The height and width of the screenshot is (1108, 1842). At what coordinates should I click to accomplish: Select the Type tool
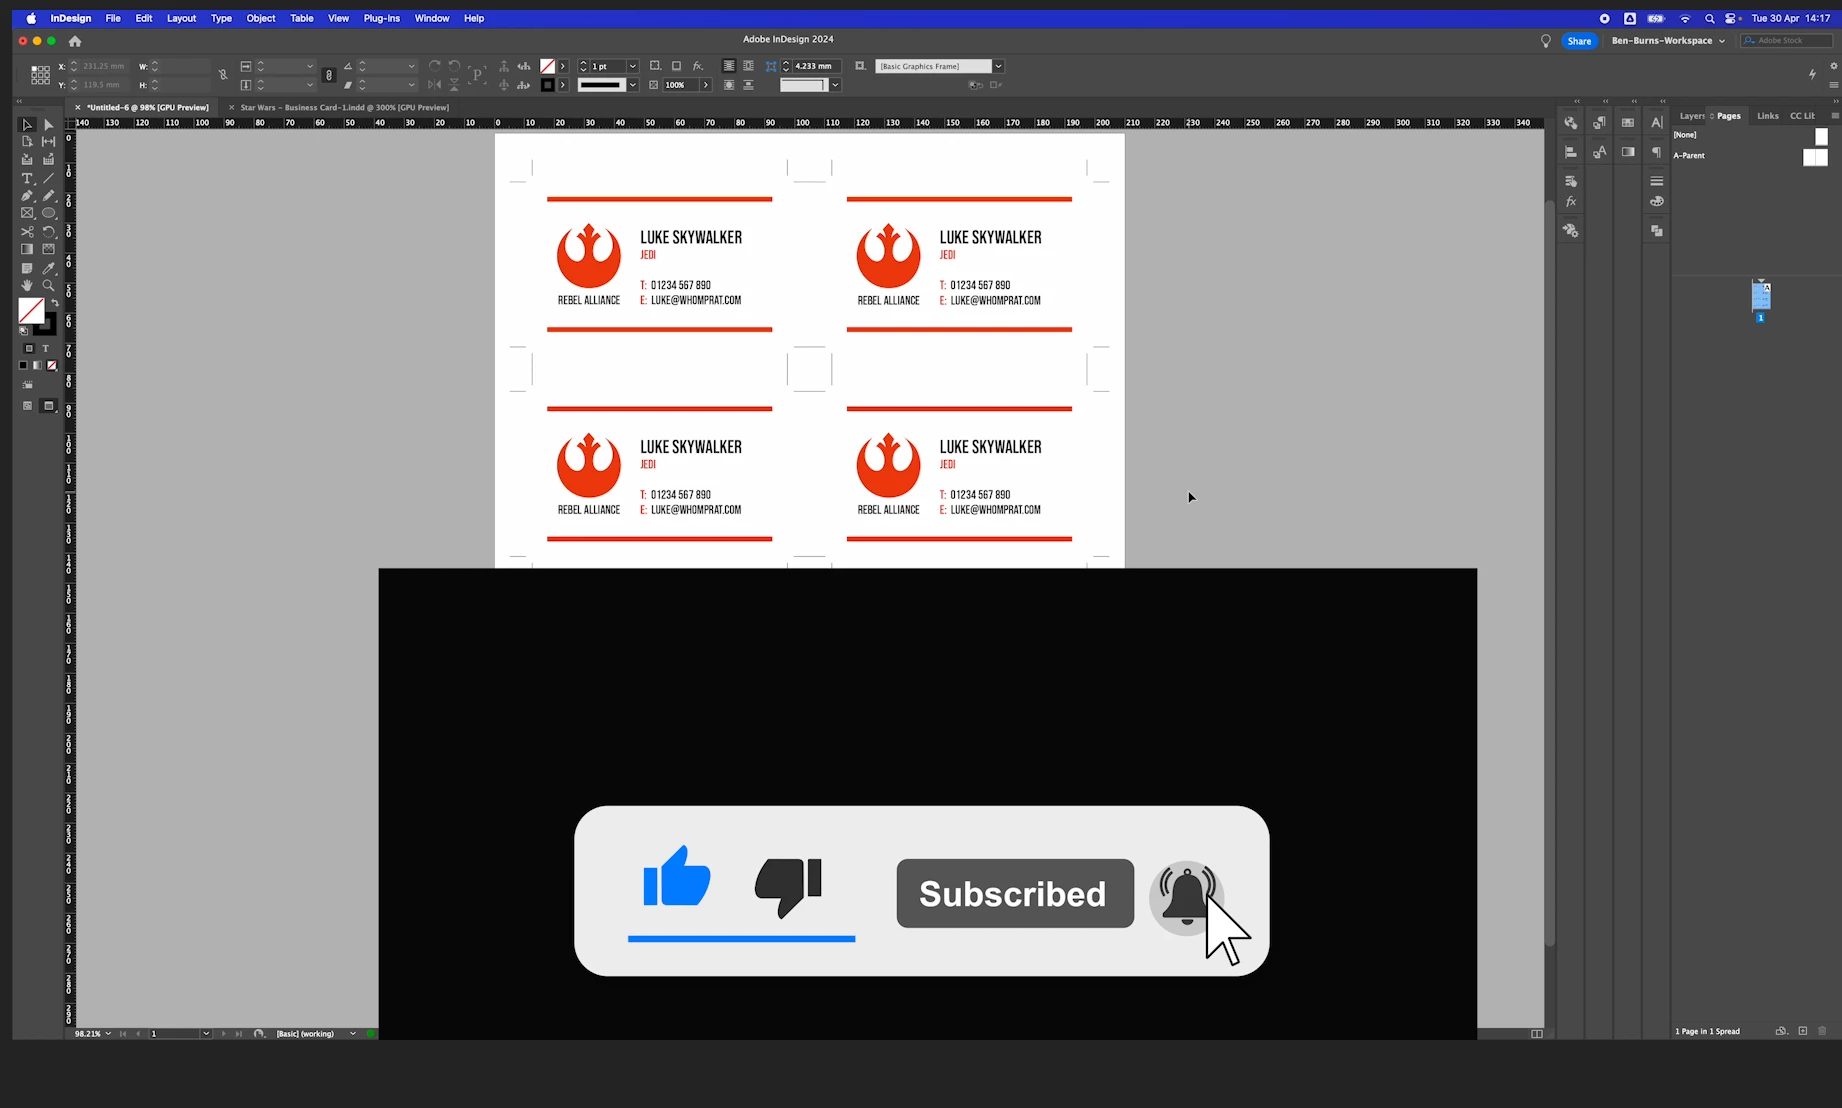27,179
